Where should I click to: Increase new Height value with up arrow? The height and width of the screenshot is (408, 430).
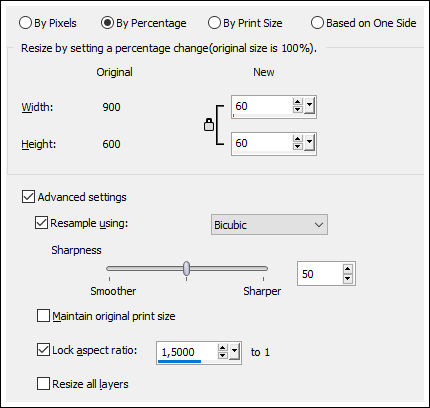[298, 139]
